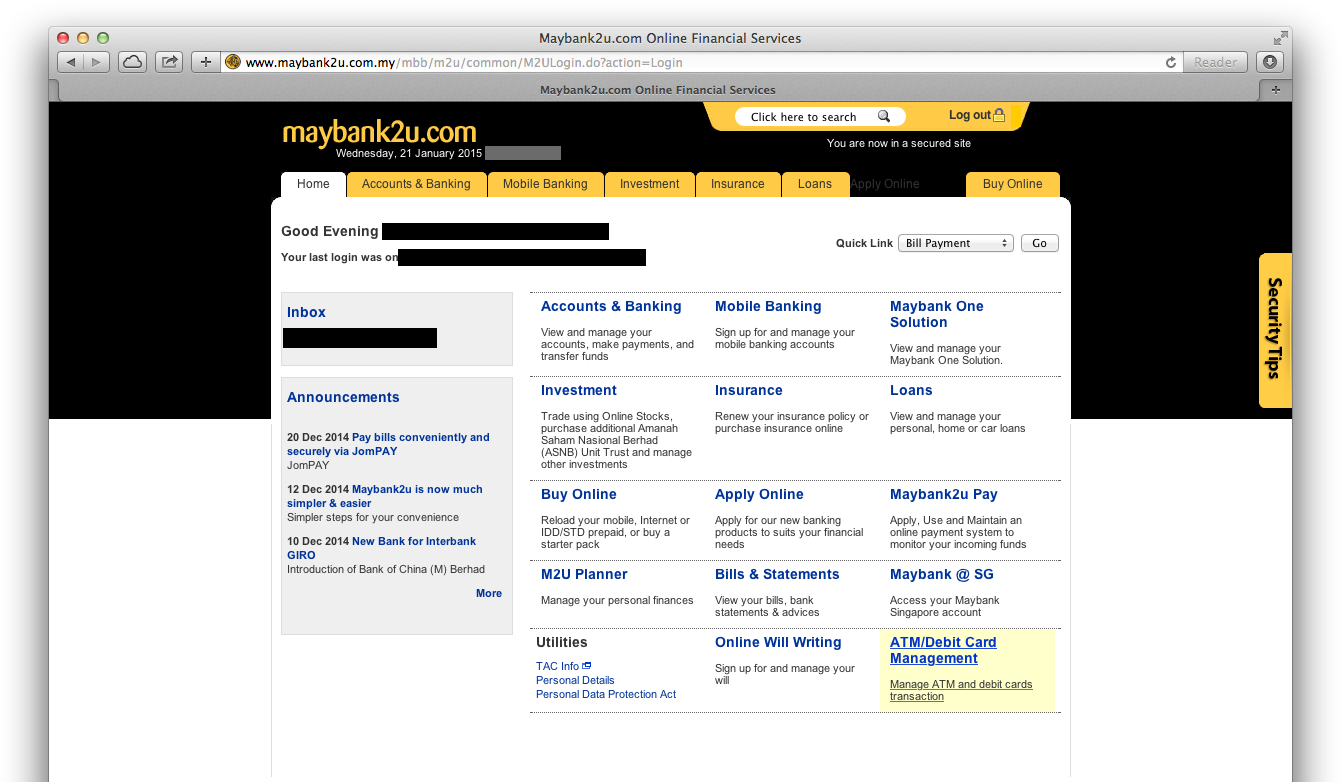
Task: Open the Quick Link Bill Payment dropdown
Action: (956, 243)
